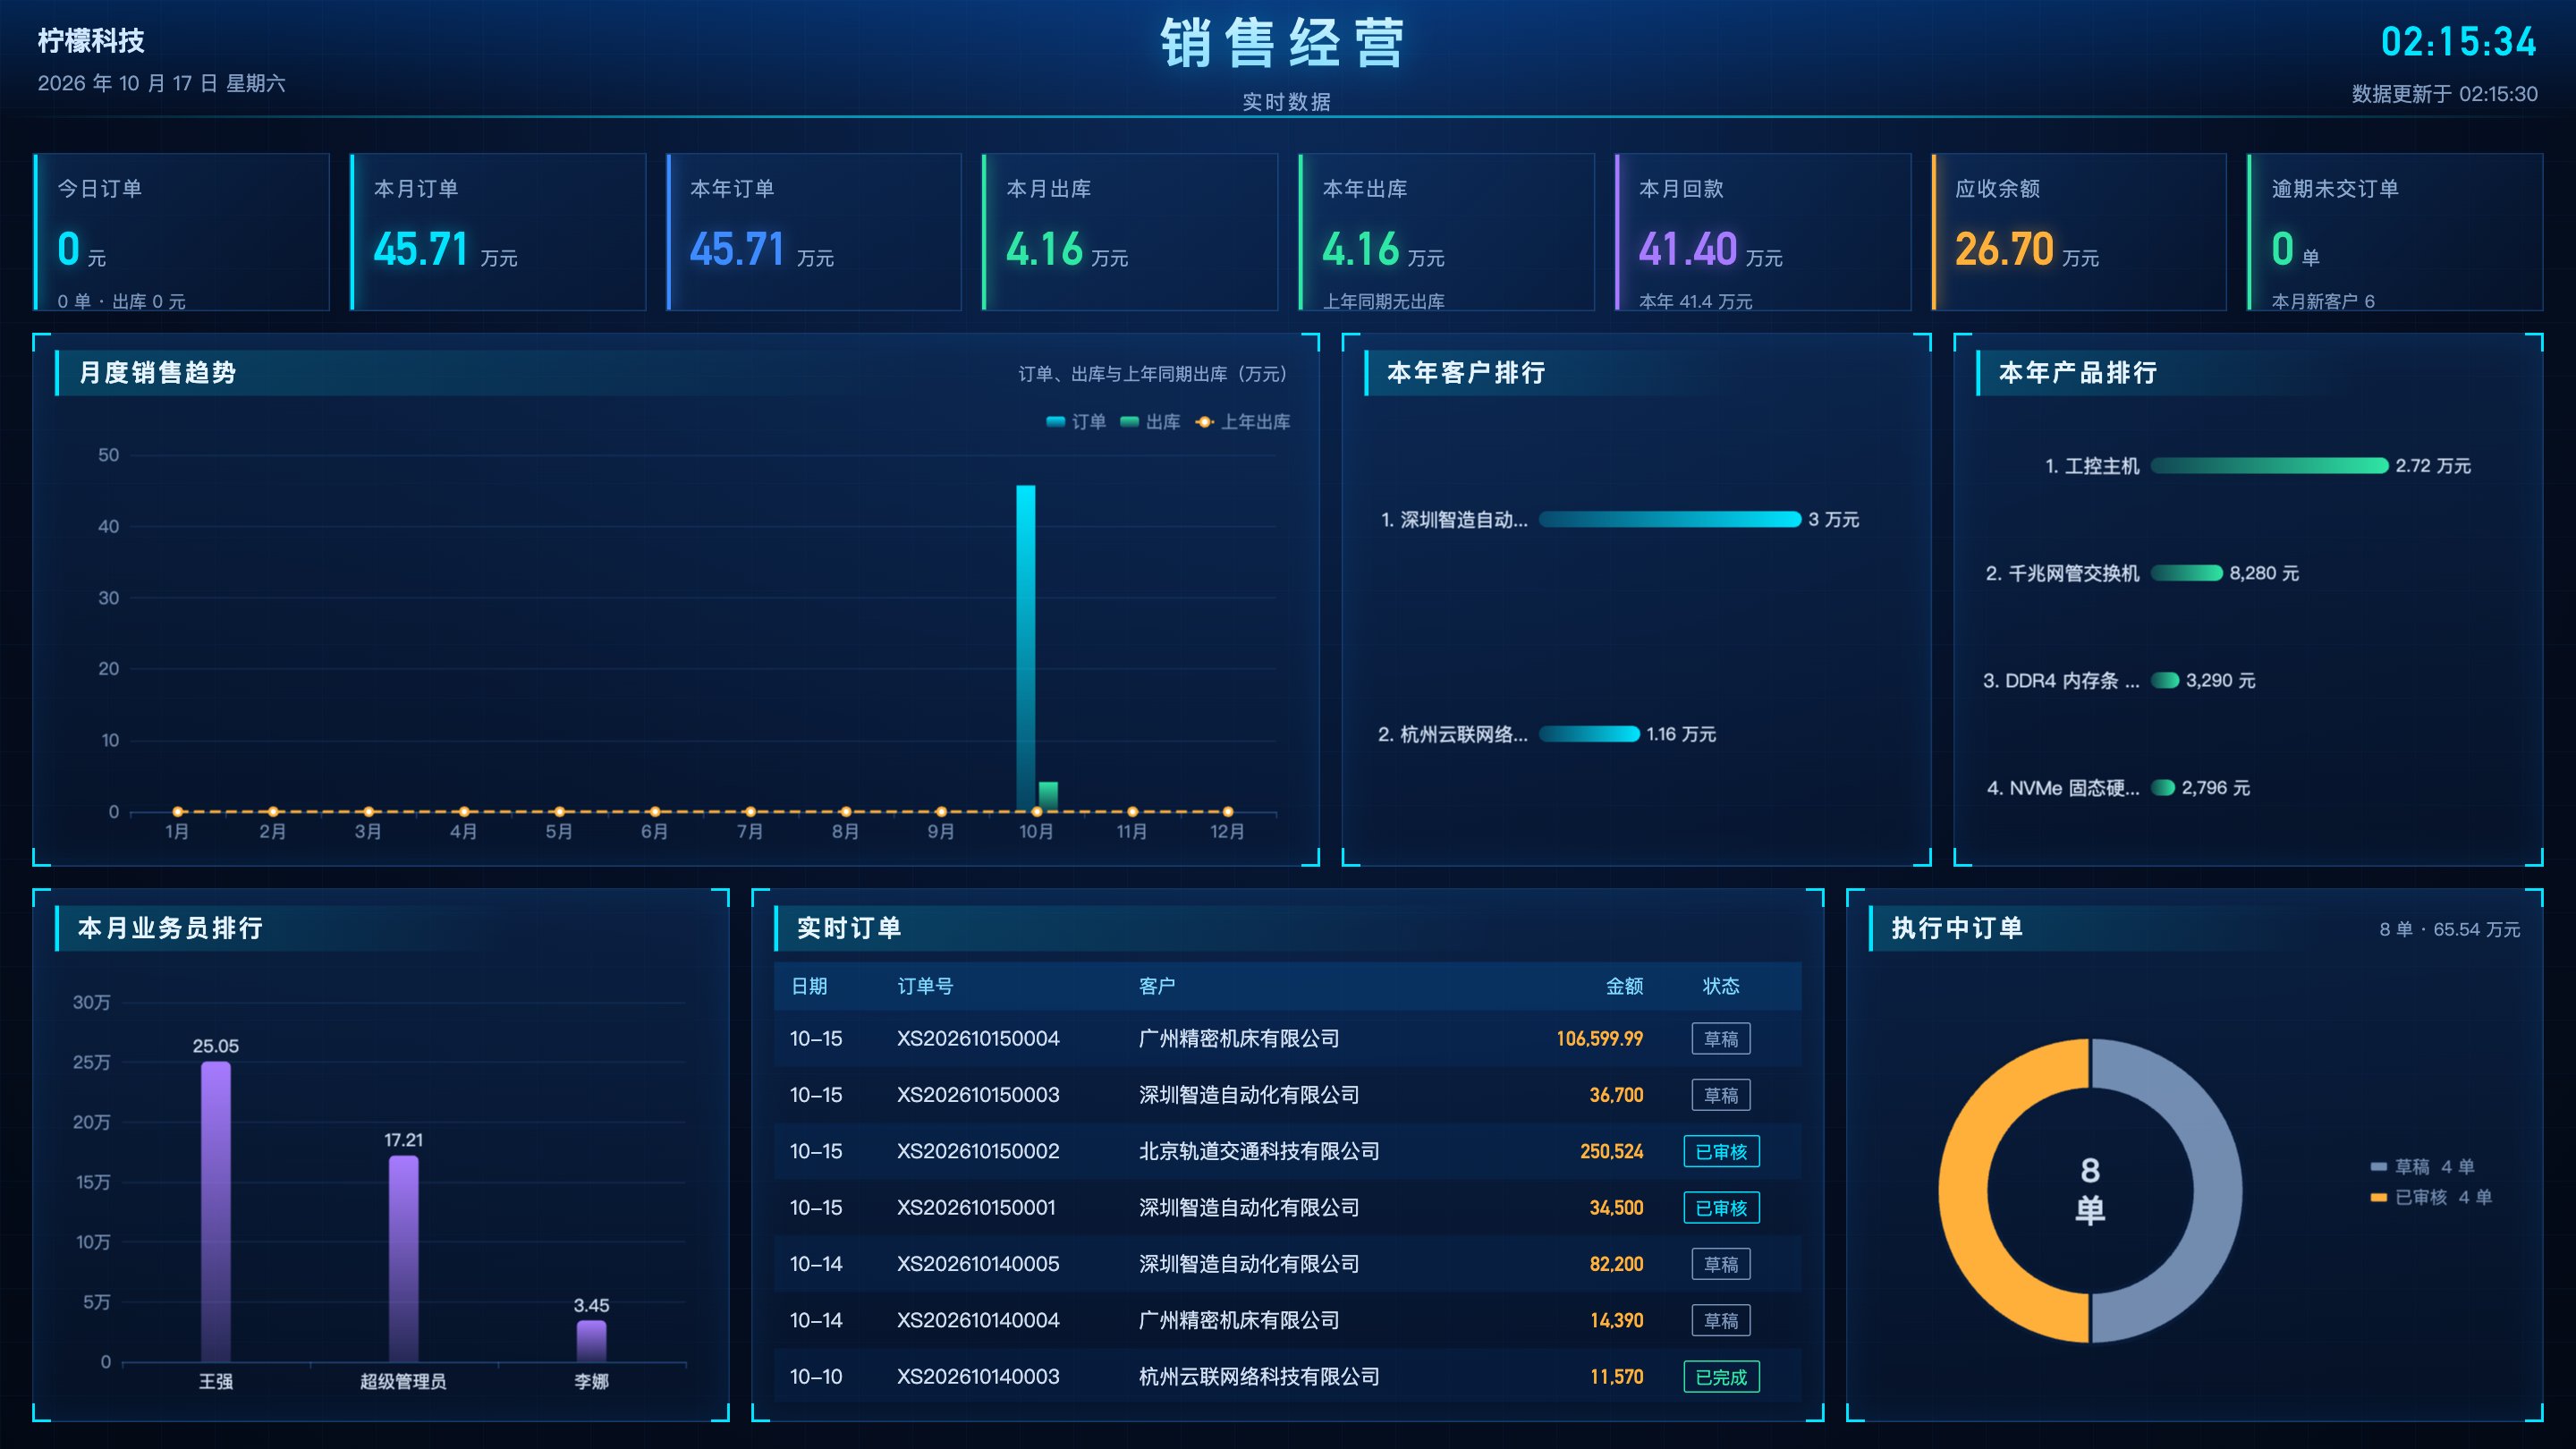Viewport: 2576px width, 1449px height.
Task: Click the 草稿 tag on order XS202610150004
Action: (1721, 1039)
